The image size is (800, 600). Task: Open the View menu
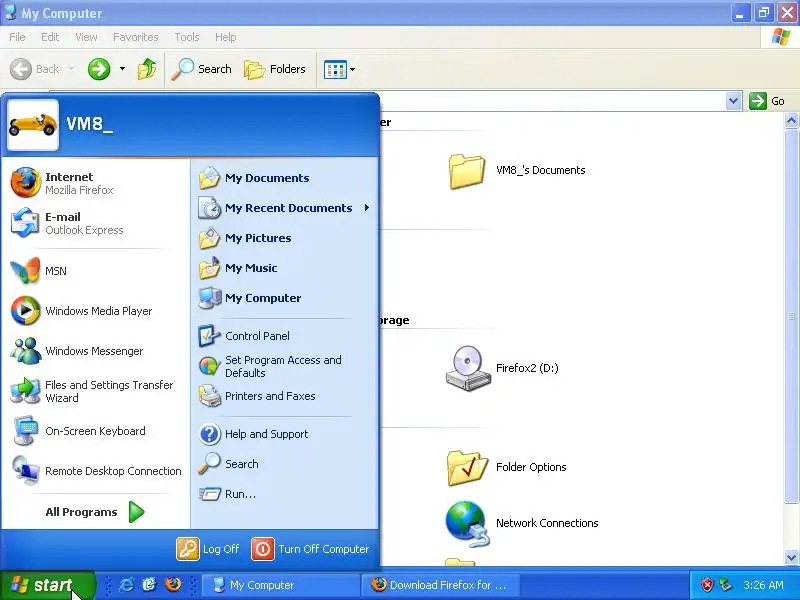click(x=86, y=37)
